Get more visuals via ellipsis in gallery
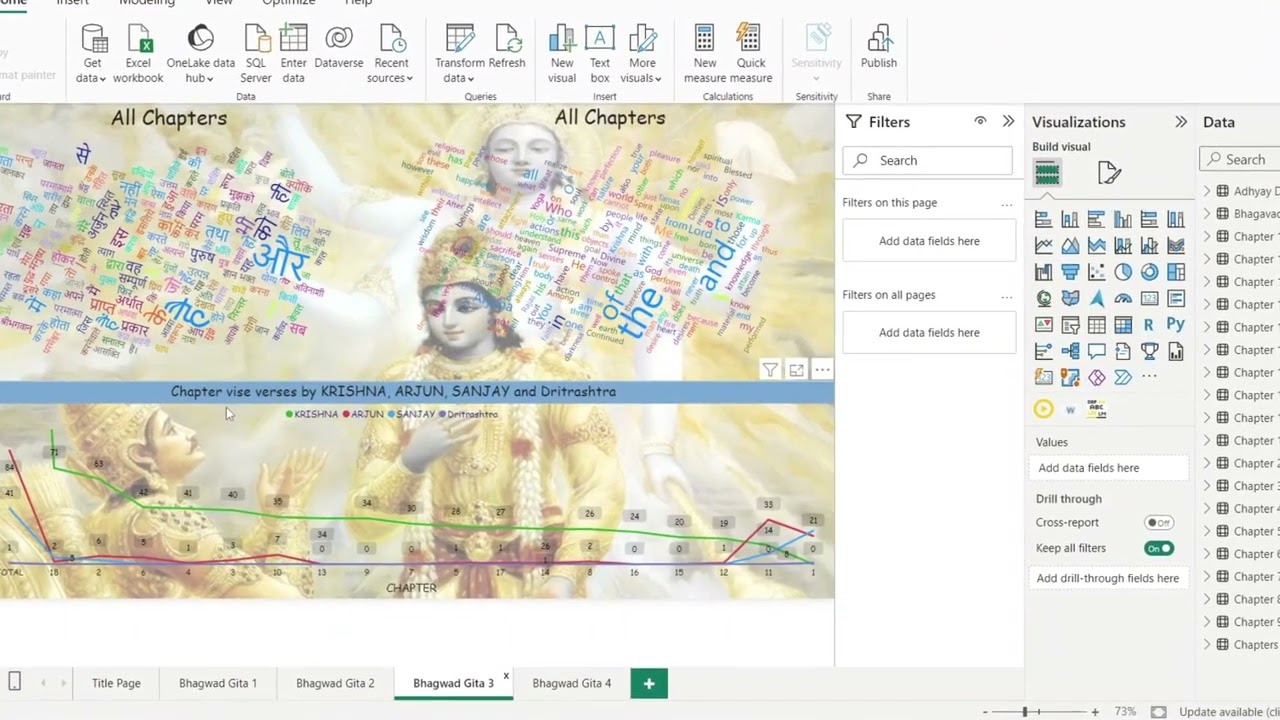This screenshot has height=720, width=1280. 1149,377
